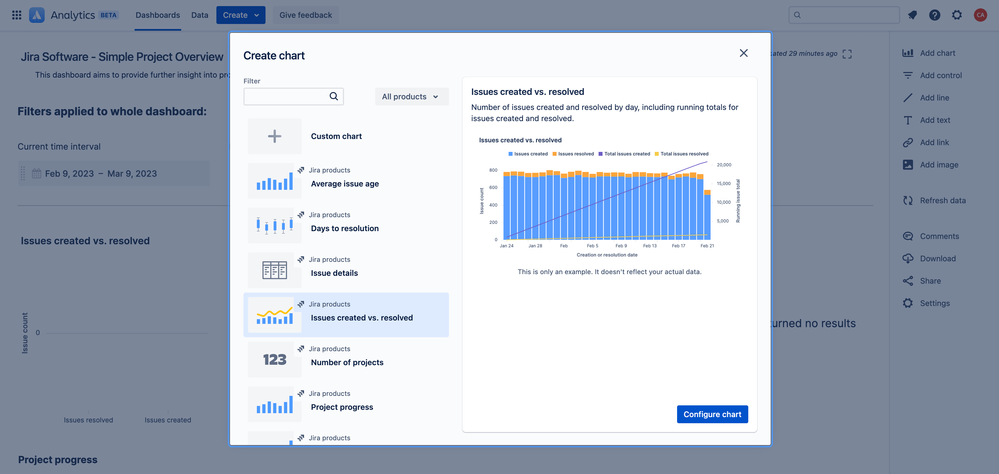Switch to the Dashboards tab
Image resolution: width=999 pixels, height=474 pixels.
pyautogui.click(x=157, y=15)
